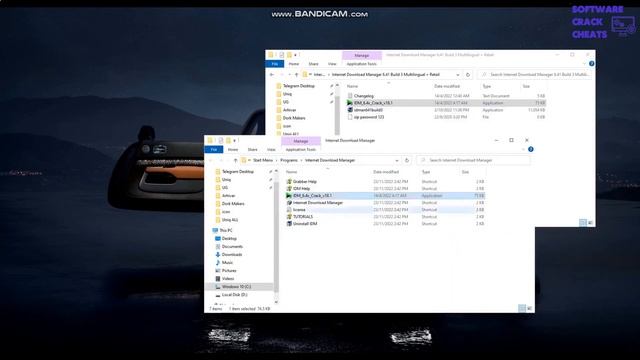Click the Uninstall IDM shortcut icon
This screenshot has width=640, height=360.
click(x=289, y=224)
